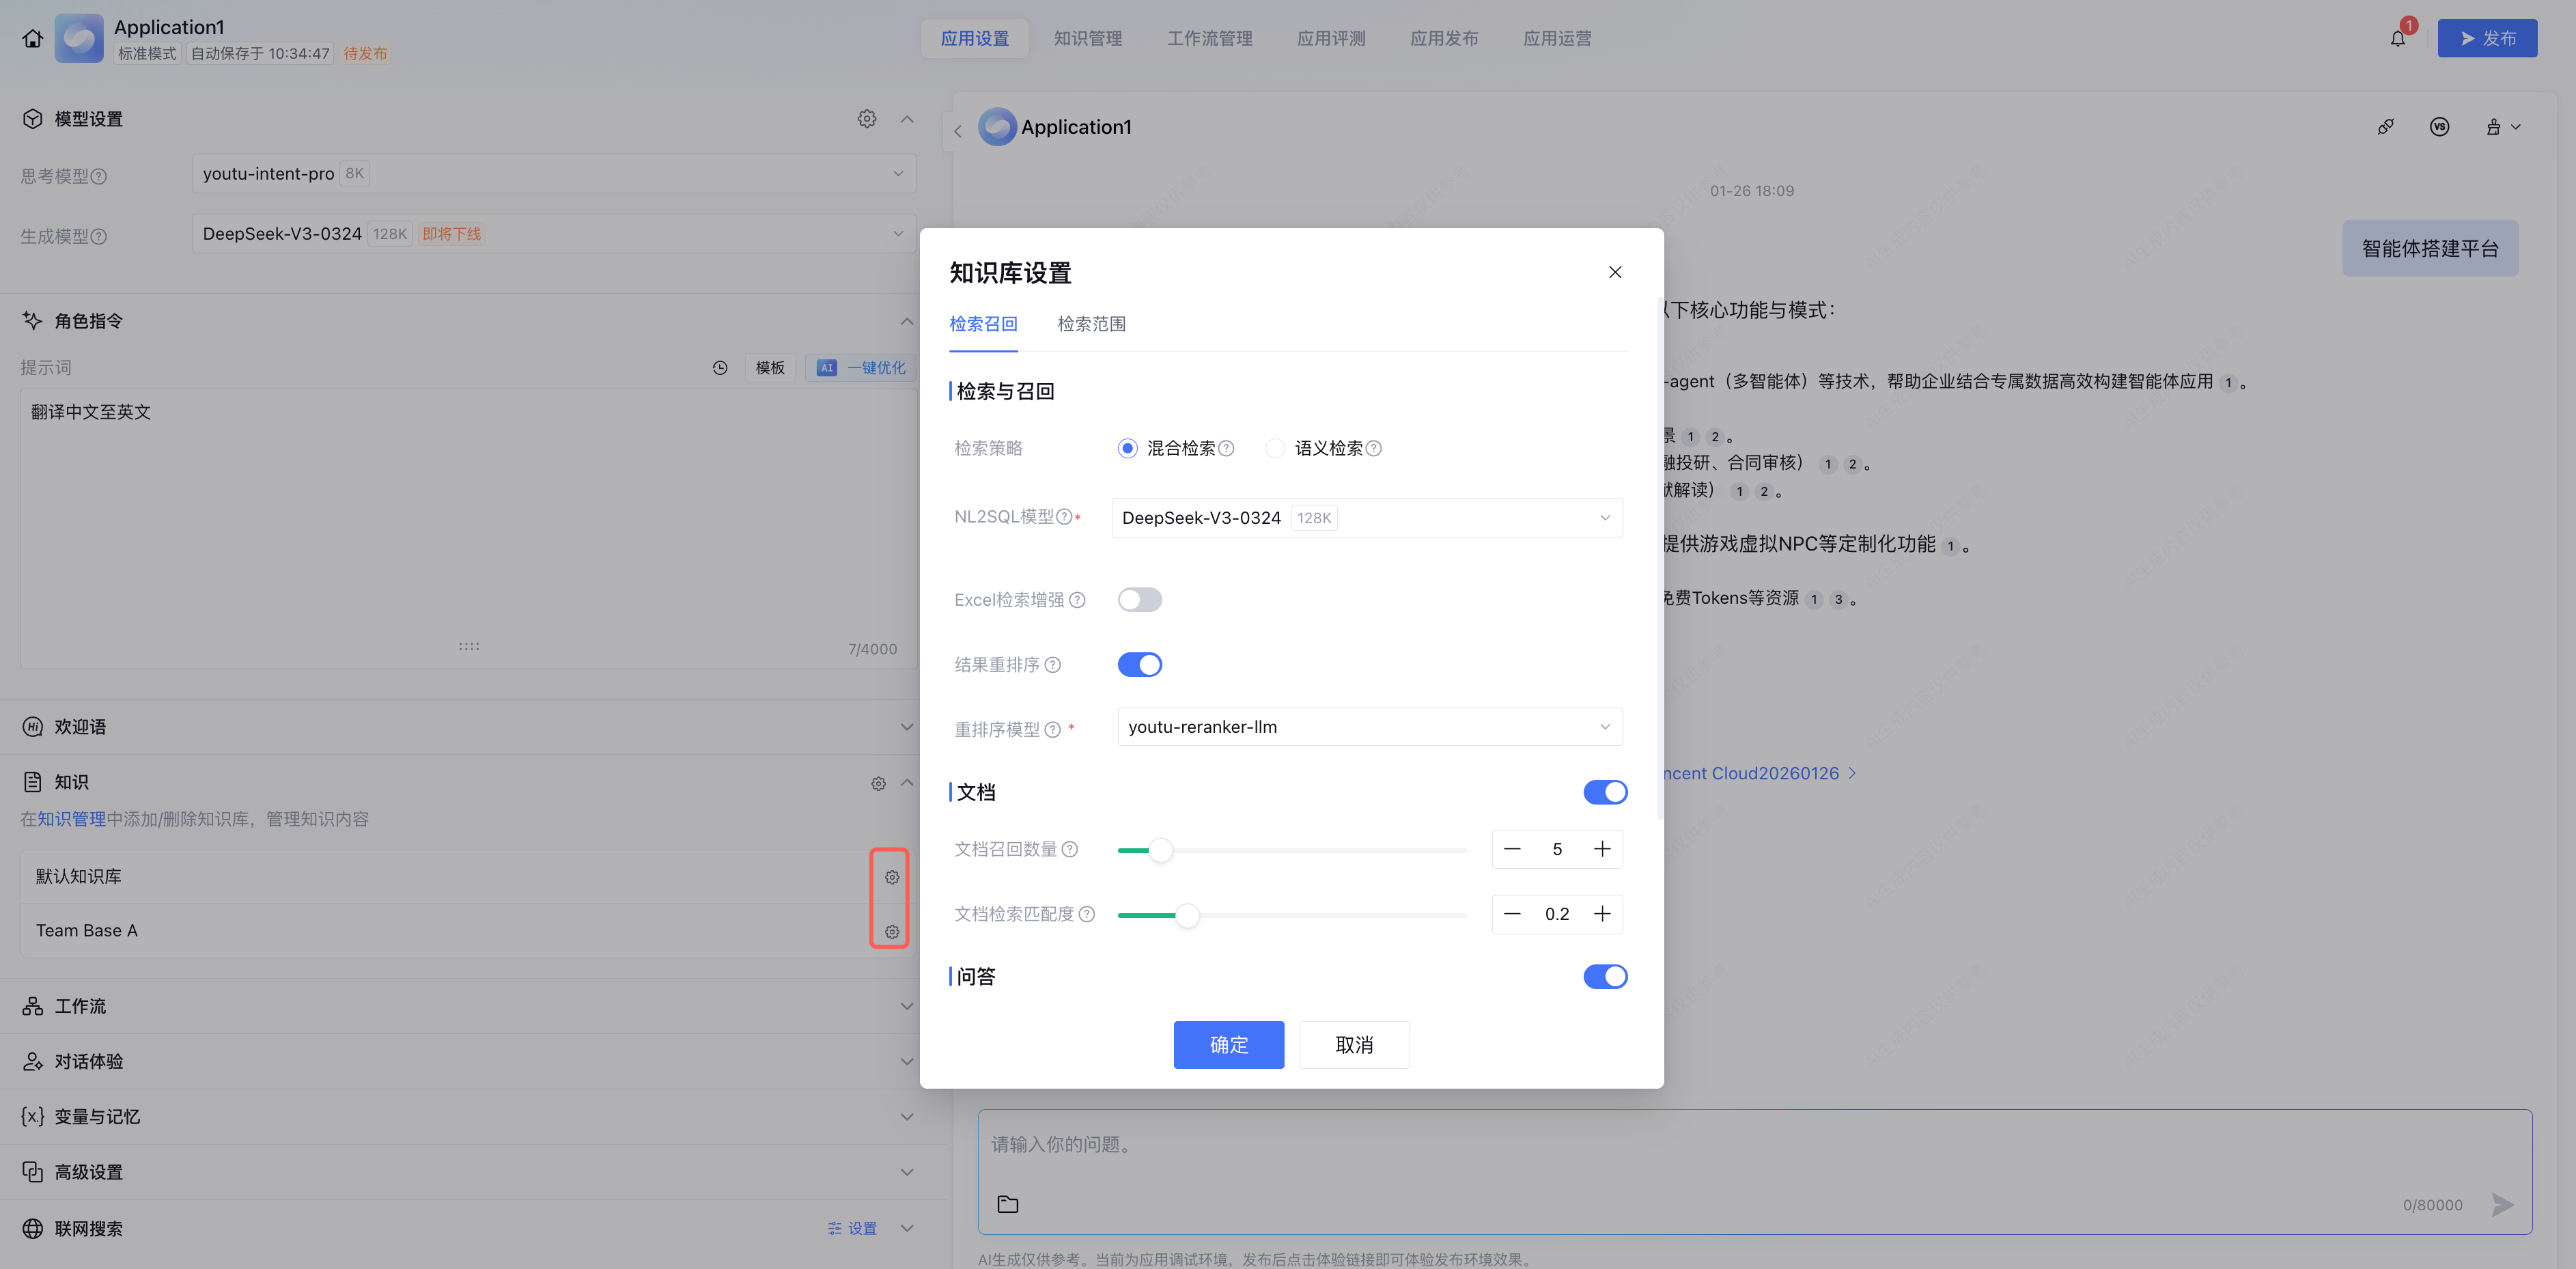
Task: Click 文档检索匹配度 slider handle
Action: pyautogui.click(x=1187, y=915)
